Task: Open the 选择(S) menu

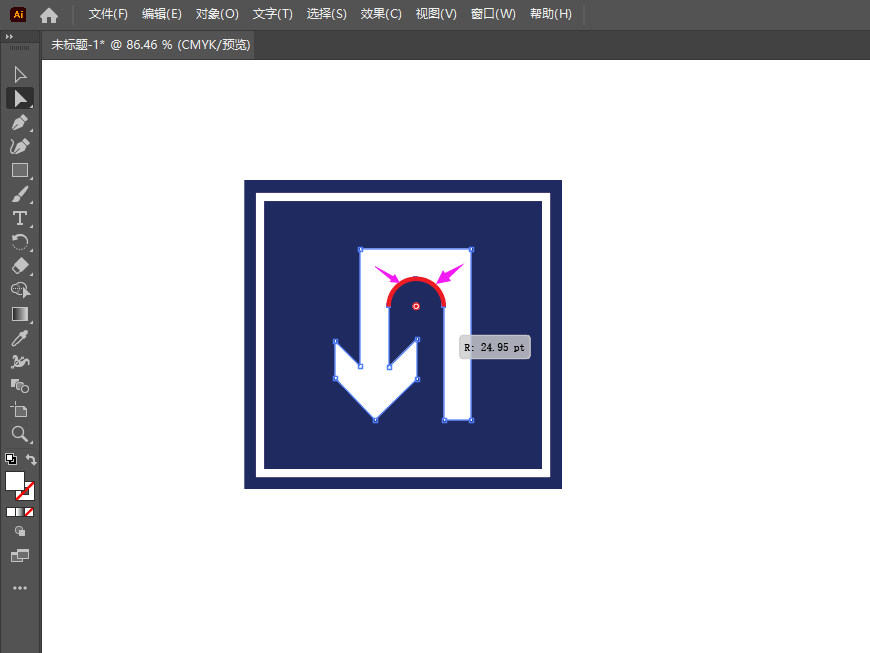Action: coord(326,14)
